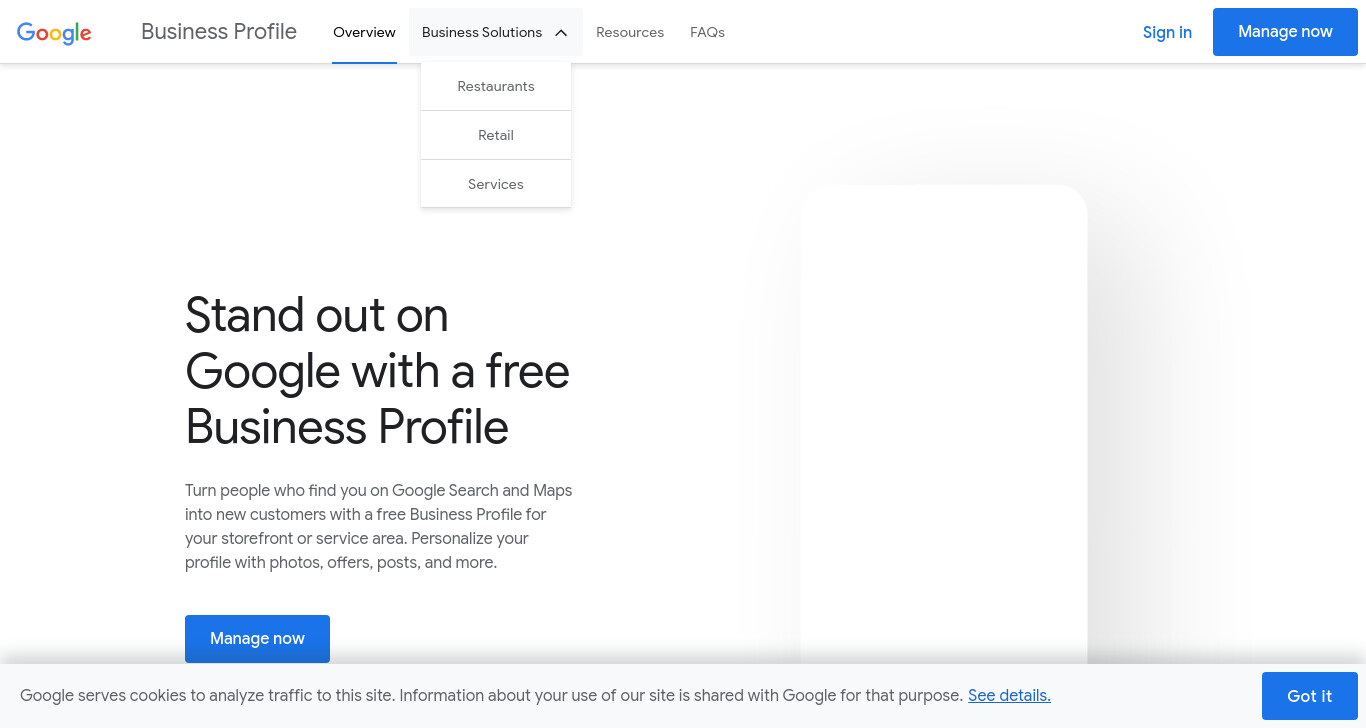Click the Google logo
1366x728 pixels.
54,32
